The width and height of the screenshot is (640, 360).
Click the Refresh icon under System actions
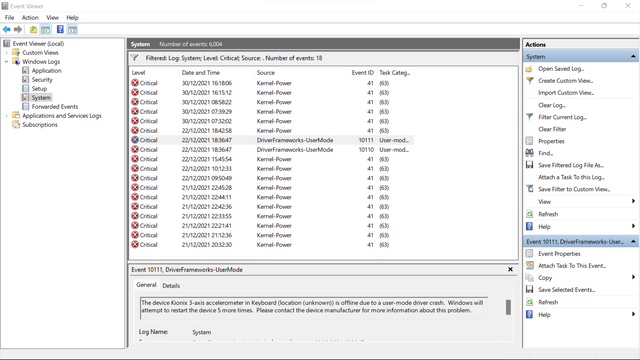[529, 214]
